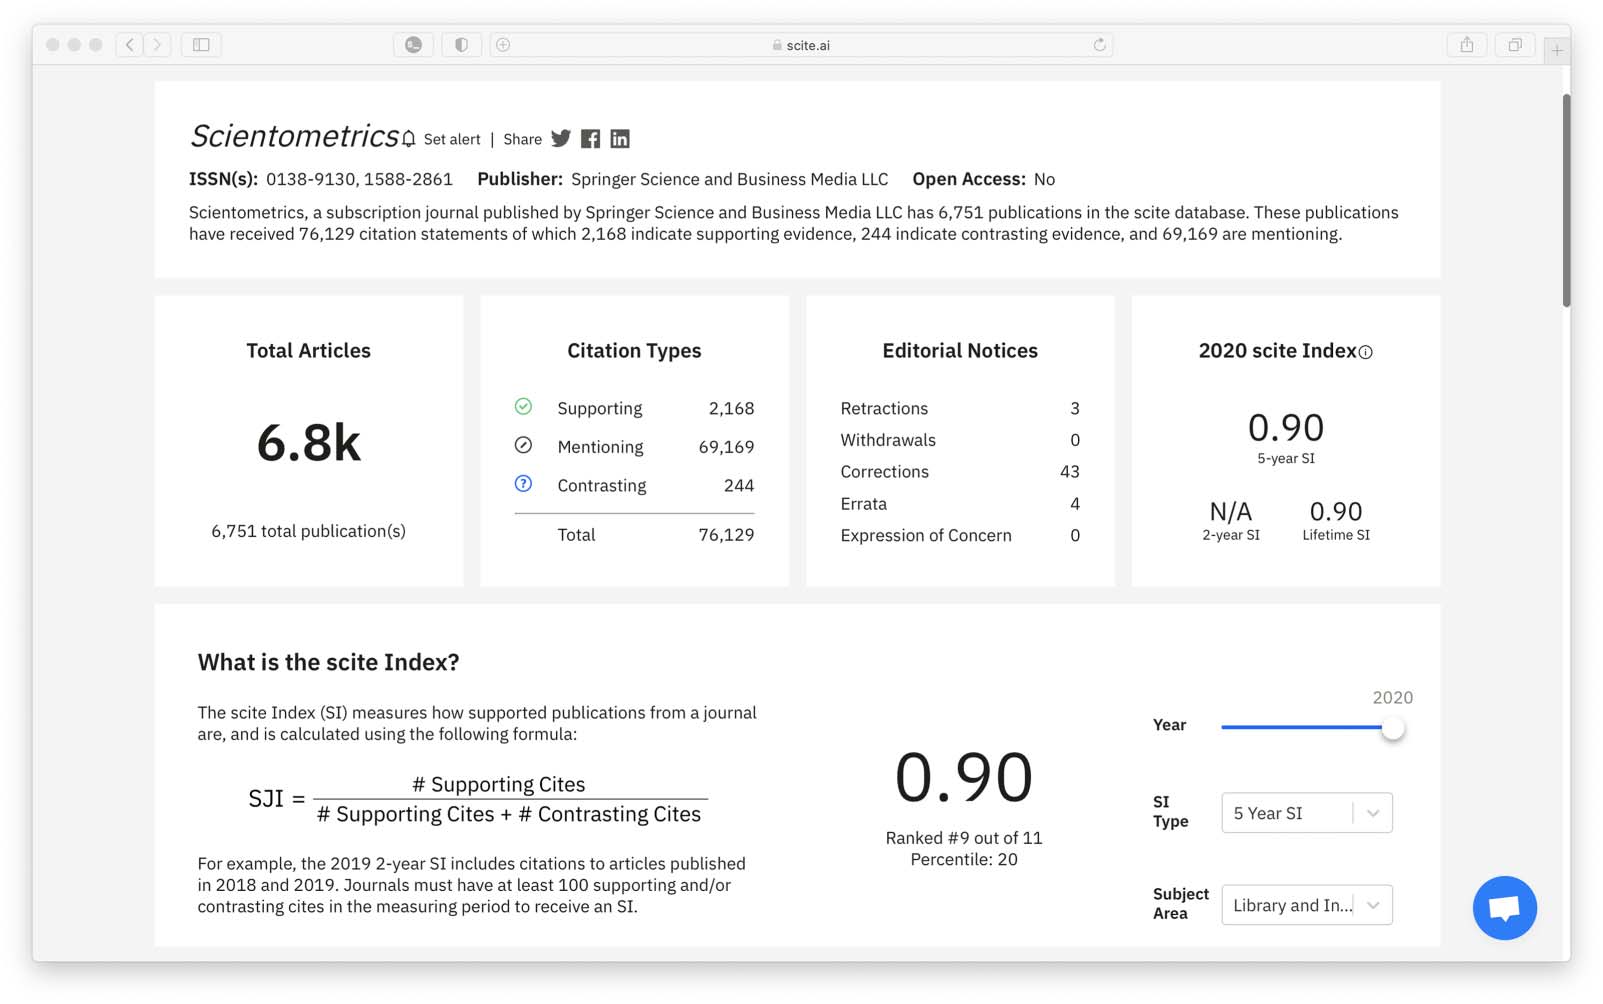This screenshot has width=1603, height=1004.
Task: Click the scite Index info icon
Action: coord(1366,352)
